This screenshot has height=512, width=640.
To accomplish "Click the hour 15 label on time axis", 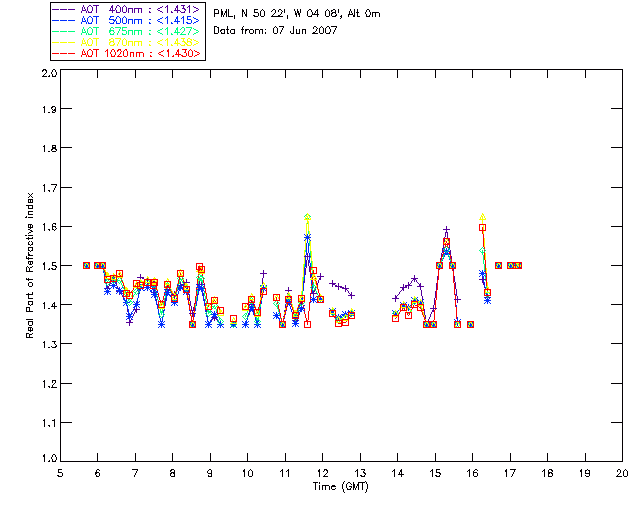I will click(x=435, y=473).
